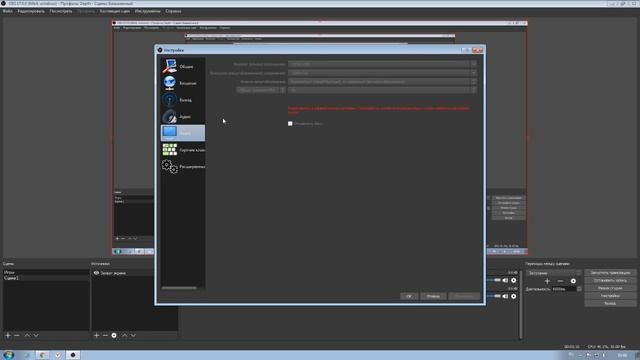Click the transition duration input field
The height and width of the screenshot is (360, 640).
coord(564,289)
